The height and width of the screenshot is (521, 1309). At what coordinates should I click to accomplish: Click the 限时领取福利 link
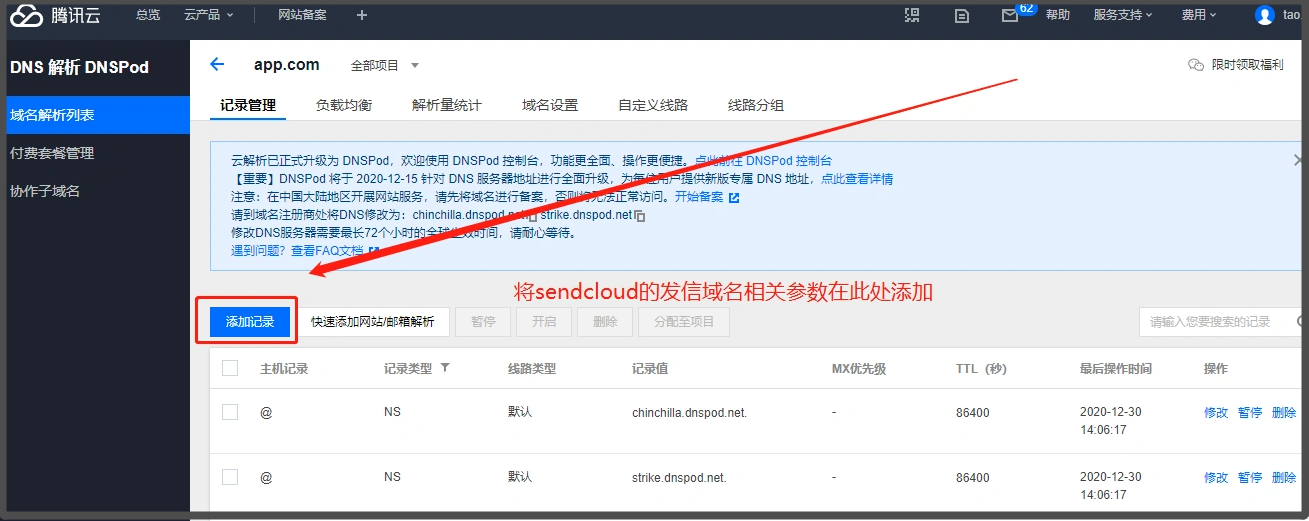pyautogui.click(x=1247, y=65)
